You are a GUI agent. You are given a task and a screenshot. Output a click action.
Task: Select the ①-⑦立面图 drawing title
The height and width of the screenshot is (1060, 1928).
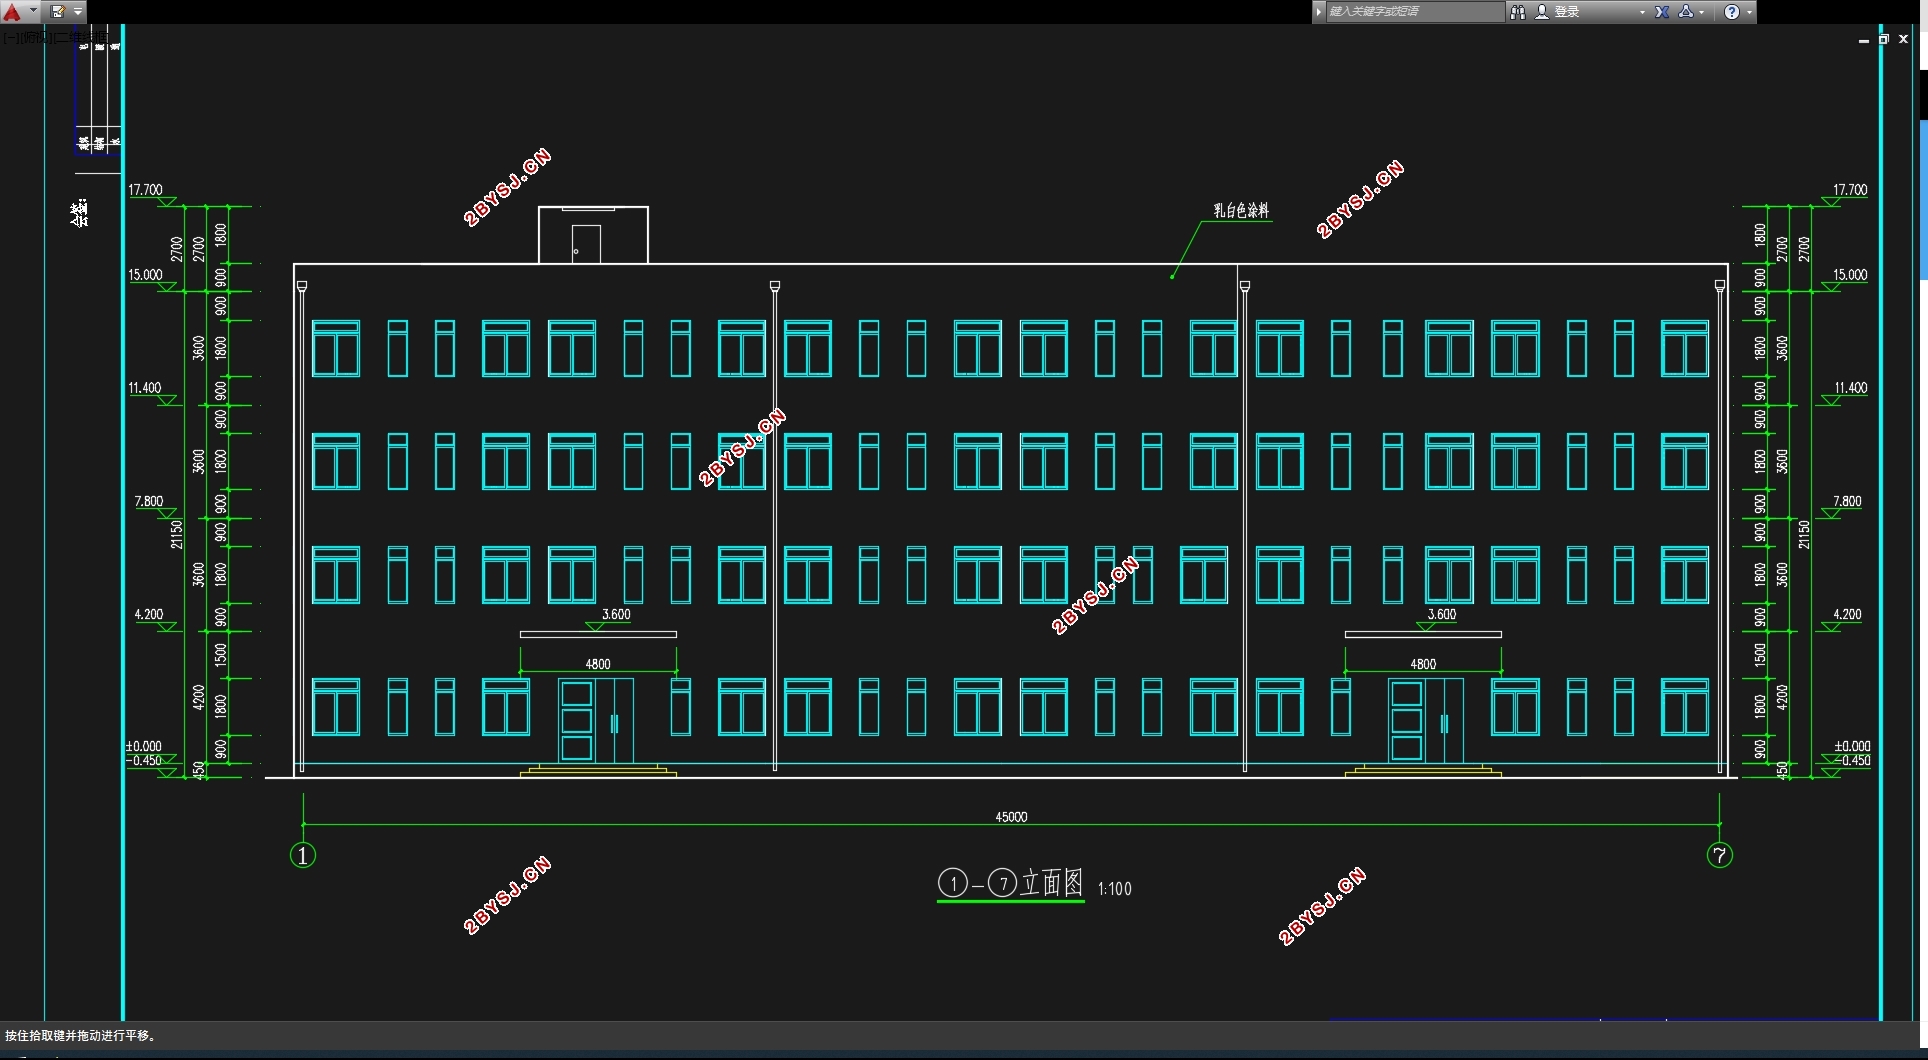pos(1011,883)
